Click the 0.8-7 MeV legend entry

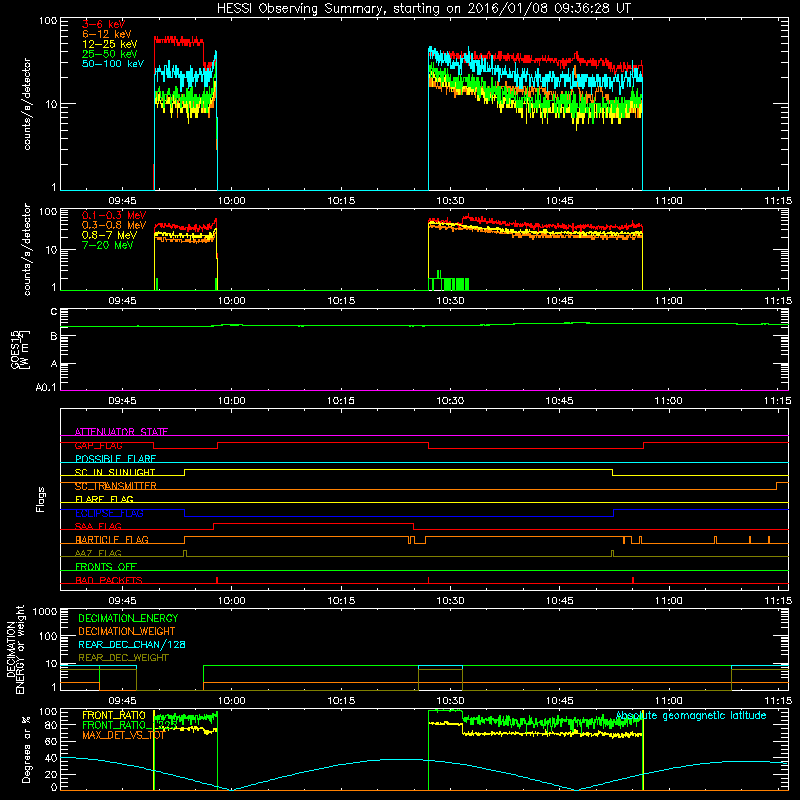[x=109, y=235]
